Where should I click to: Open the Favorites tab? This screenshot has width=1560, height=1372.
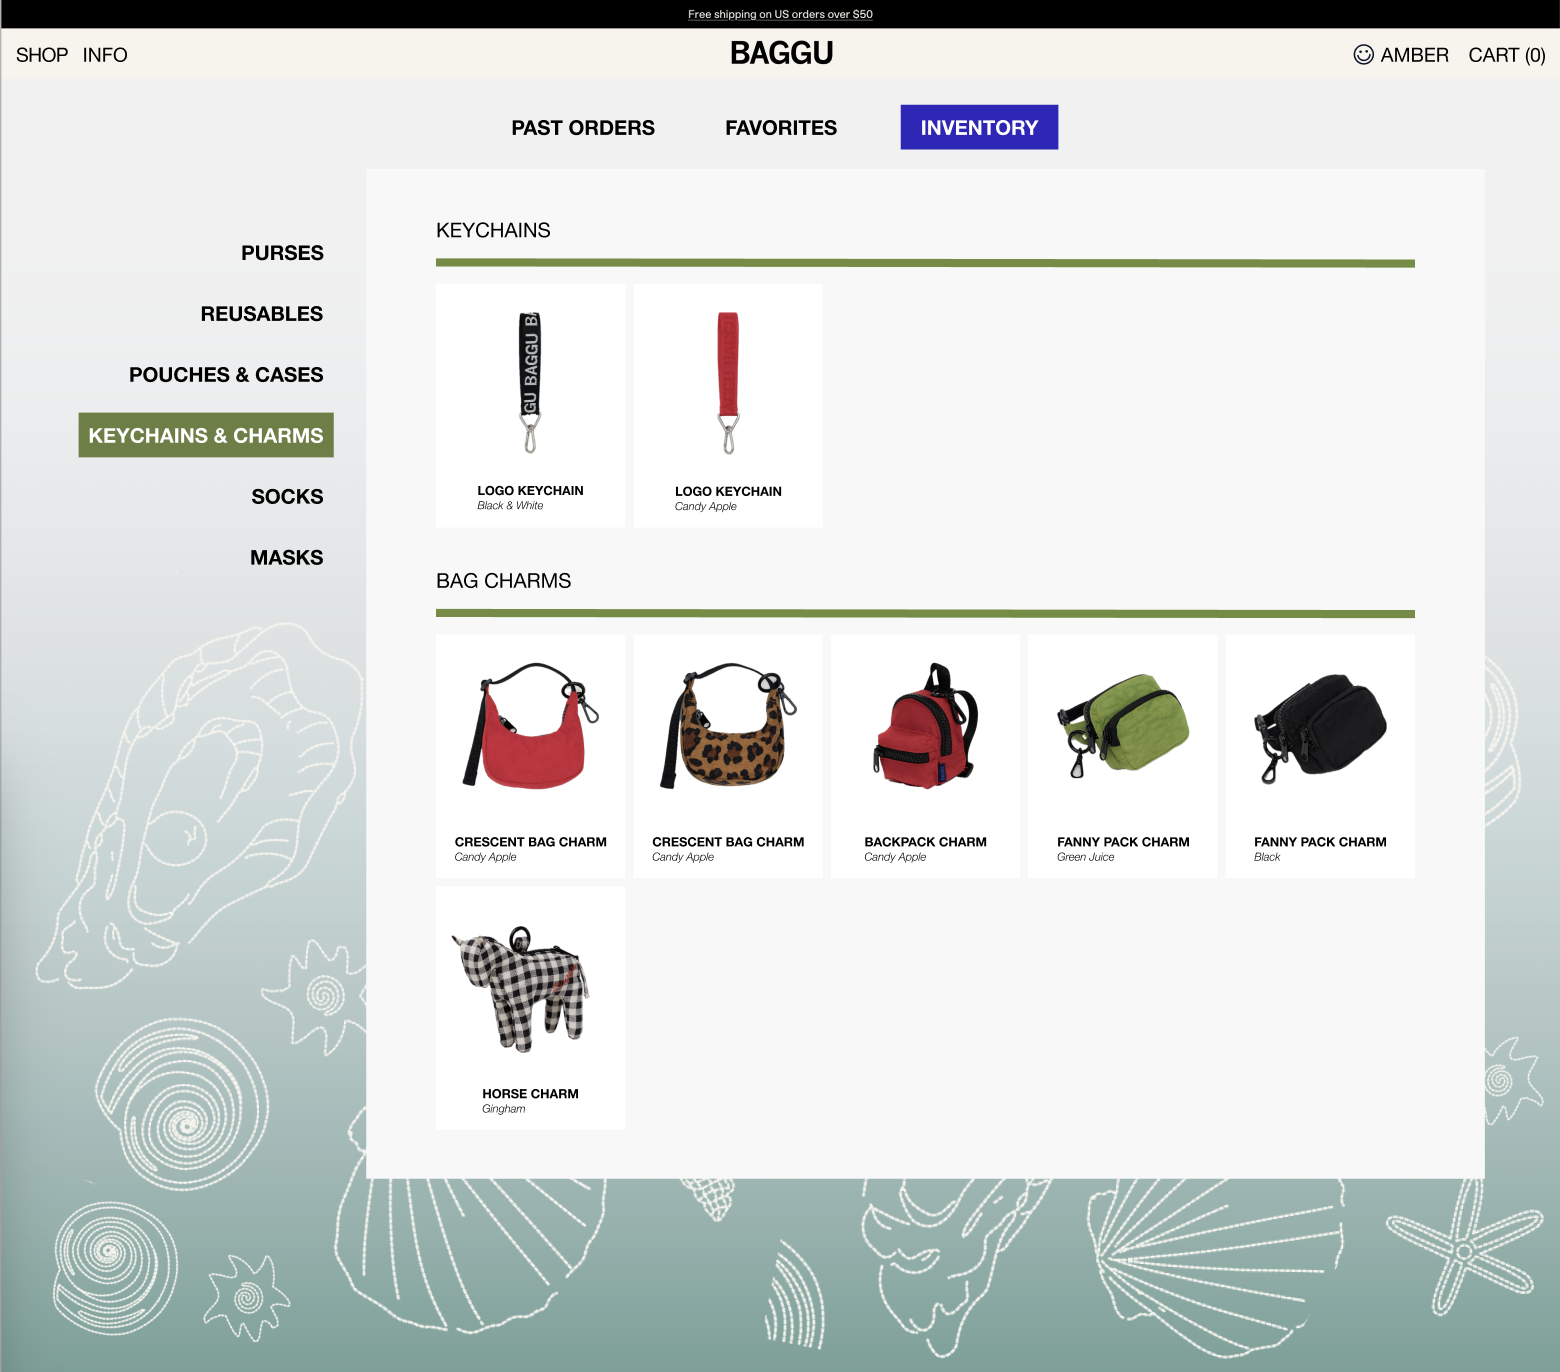(x=781, y=128)
